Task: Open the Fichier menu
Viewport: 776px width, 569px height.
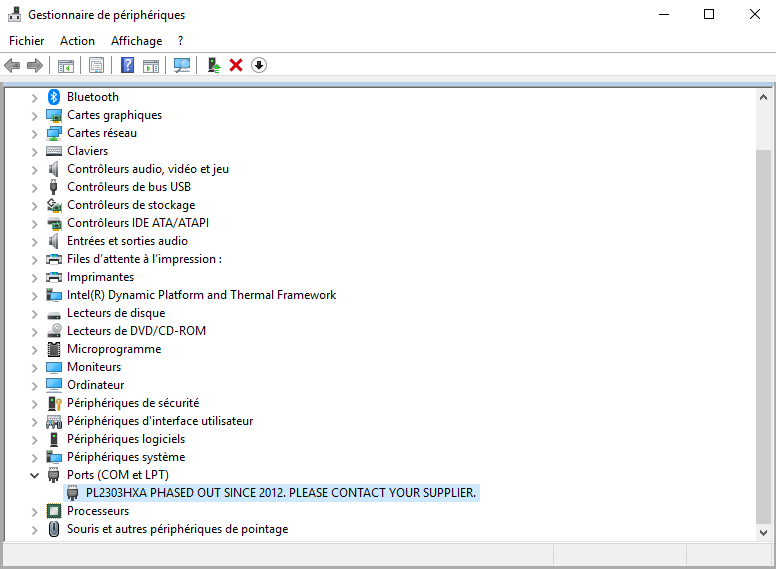Action: click(27, 41)
